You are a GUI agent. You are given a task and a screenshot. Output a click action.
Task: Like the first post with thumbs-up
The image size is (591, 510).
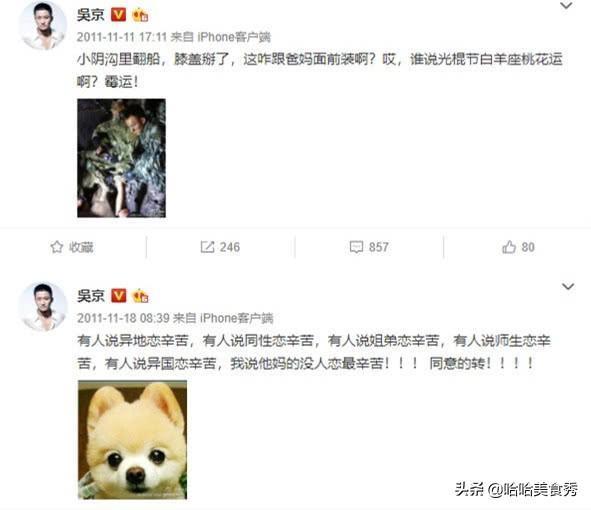[509, 247]
